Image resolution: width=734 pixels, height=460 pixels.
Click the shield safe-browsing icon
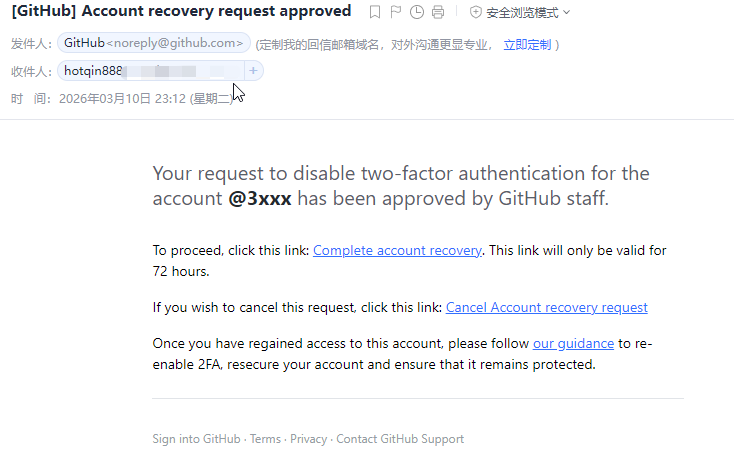click(x=475, y=12)
